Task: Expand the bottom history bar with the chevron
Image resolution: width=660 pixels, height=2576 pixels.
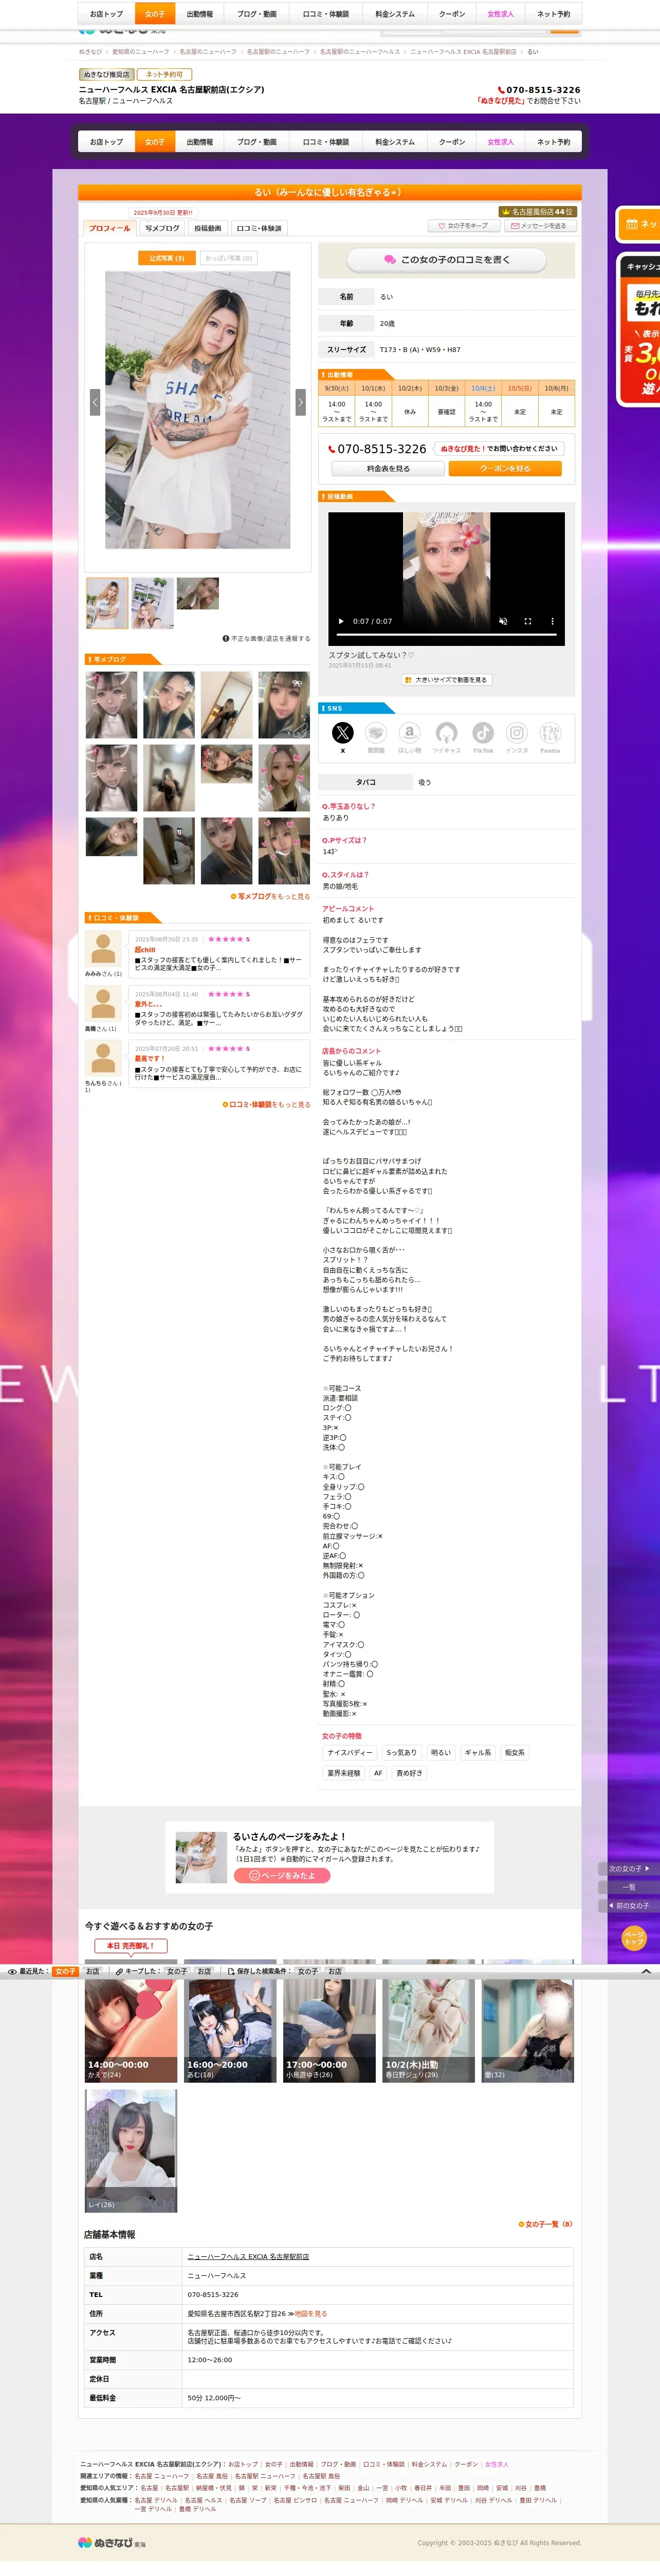Action: 646,1972
